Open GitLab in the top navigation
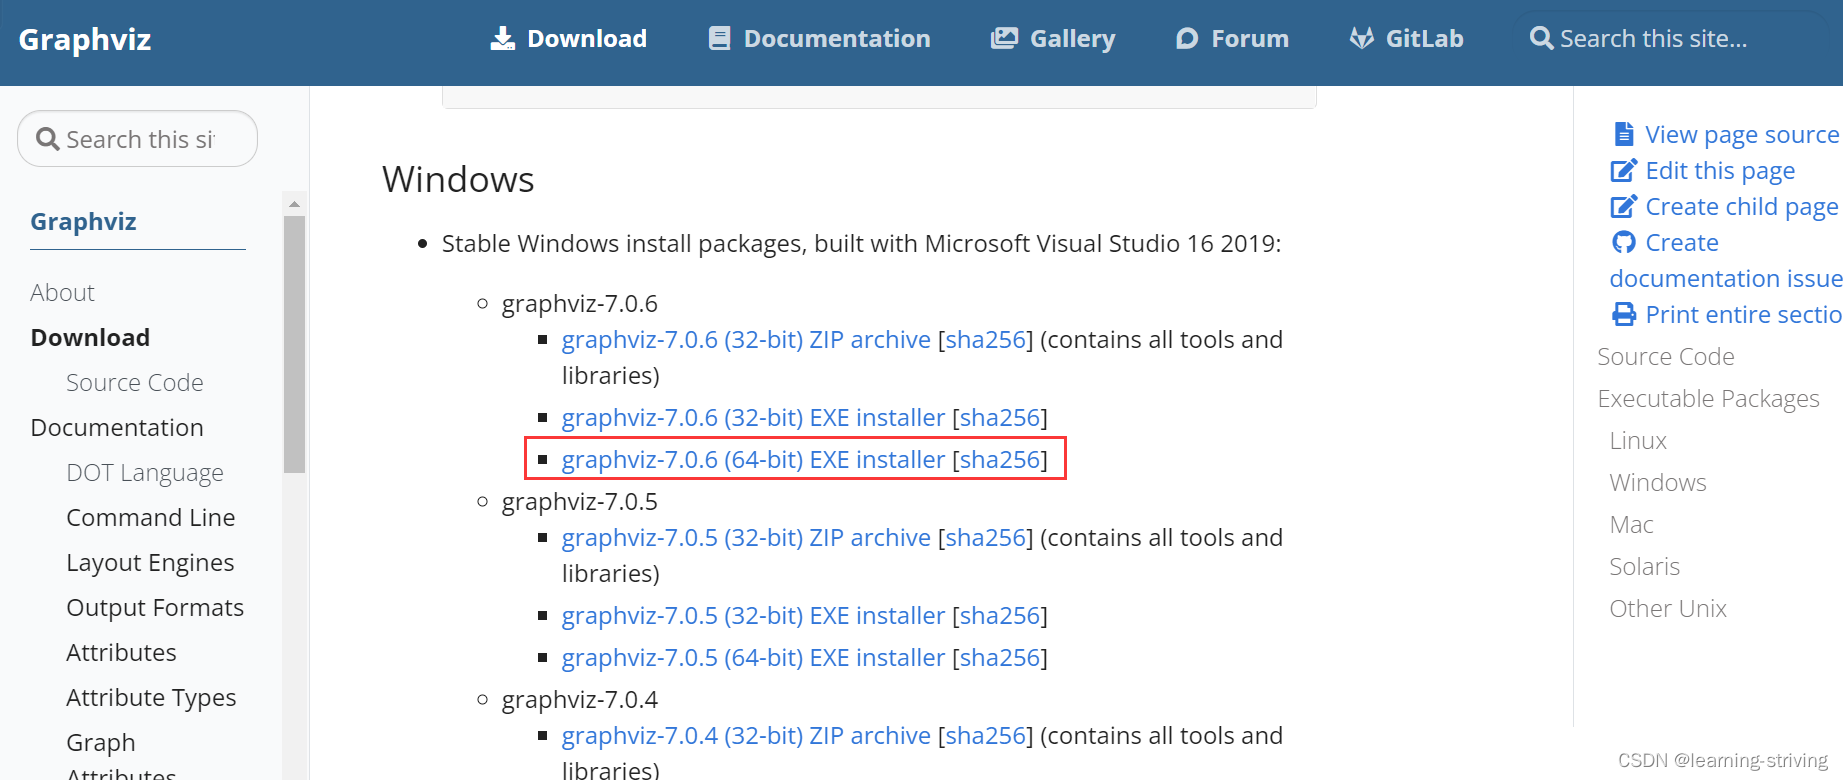Screen dimensions: 1843x780 click(x=1406, y=38)
